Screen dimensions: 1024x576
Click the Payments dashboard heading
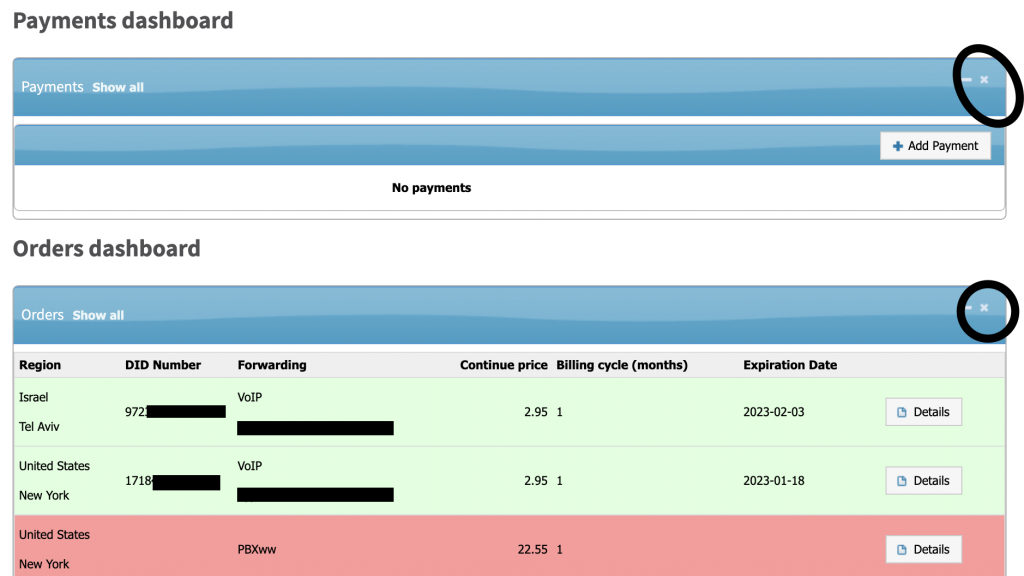(x=123, y=21)
